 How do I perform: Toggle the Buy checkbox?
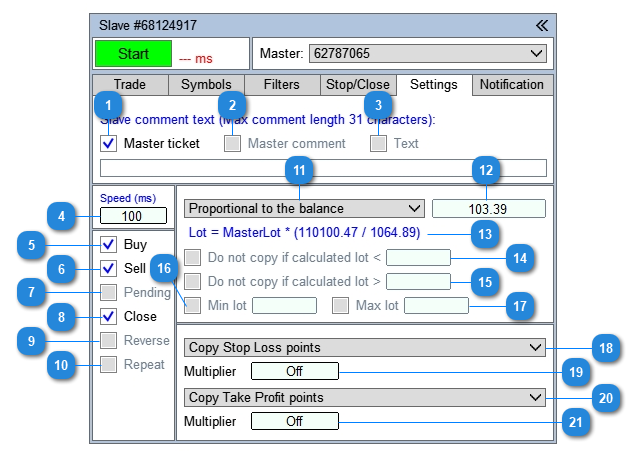pyautogui.click(x=109, y=244)
